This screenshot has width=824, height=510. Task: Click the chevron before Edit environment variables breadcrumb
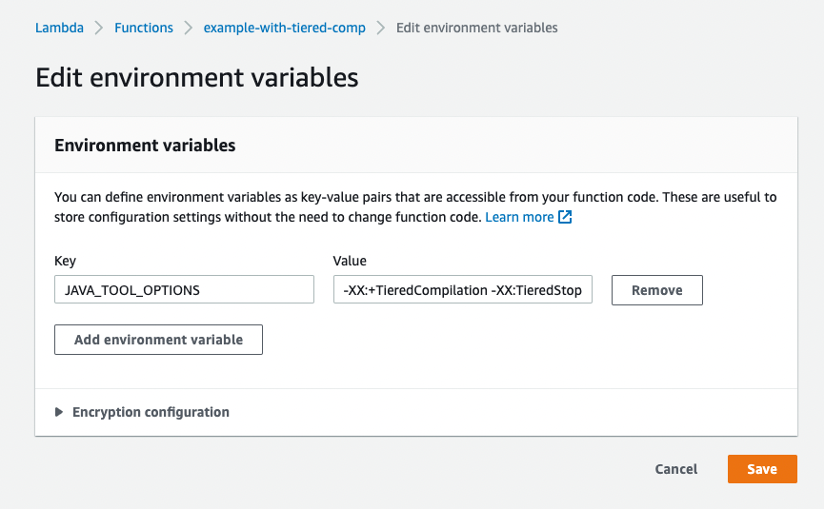tap(381, 28)
